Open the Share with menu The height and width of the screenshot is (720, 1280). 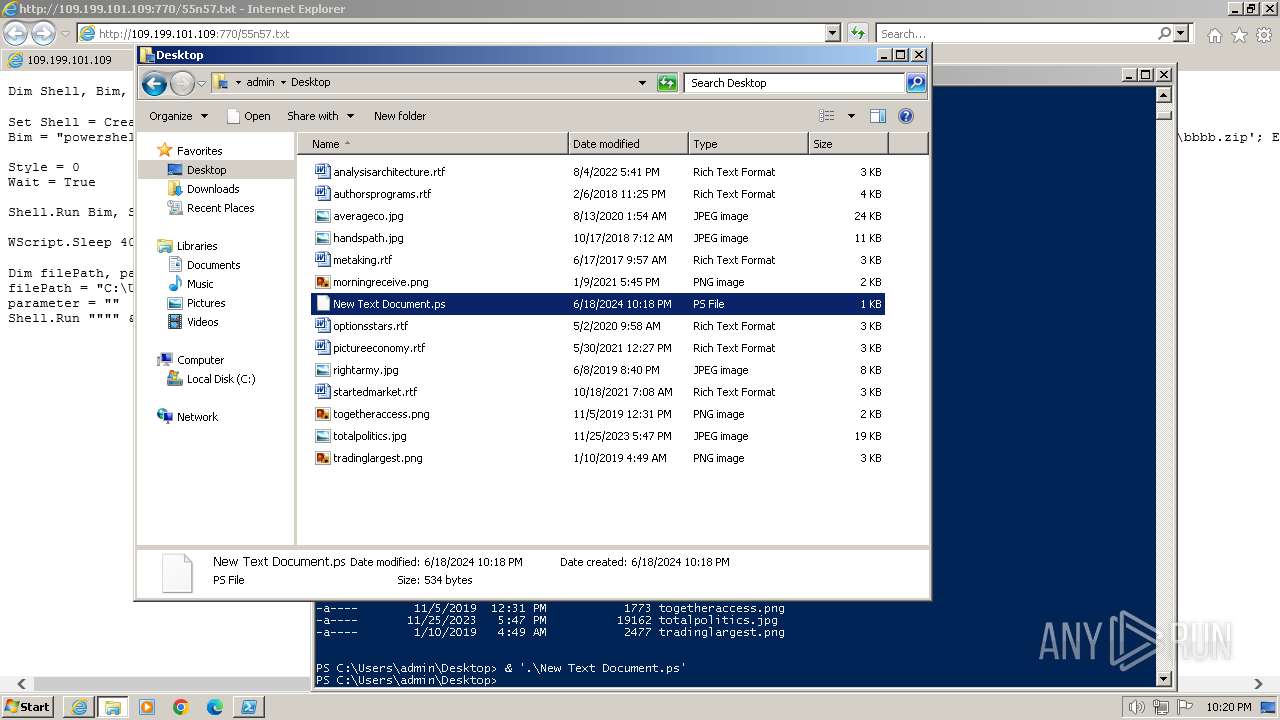pyautogui.click(x=320, y=116)
